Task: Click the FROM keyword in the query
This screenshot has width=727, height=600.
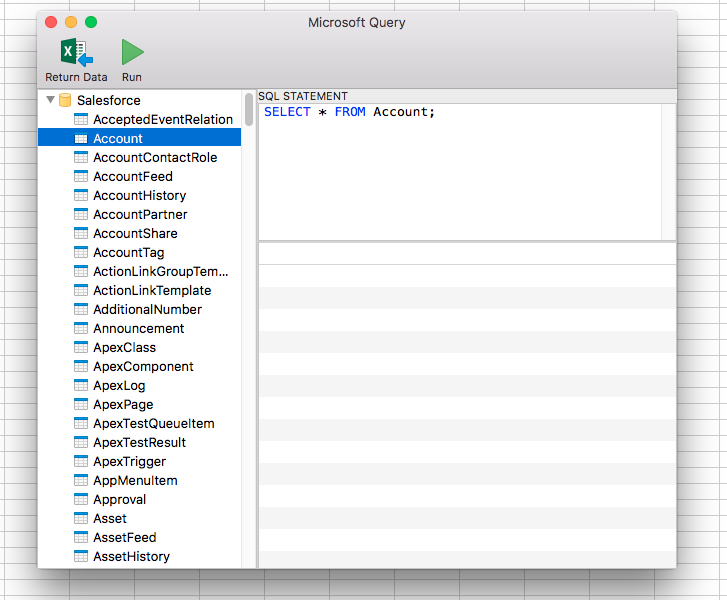Action: pyautogui.click(x=350, y=112)
